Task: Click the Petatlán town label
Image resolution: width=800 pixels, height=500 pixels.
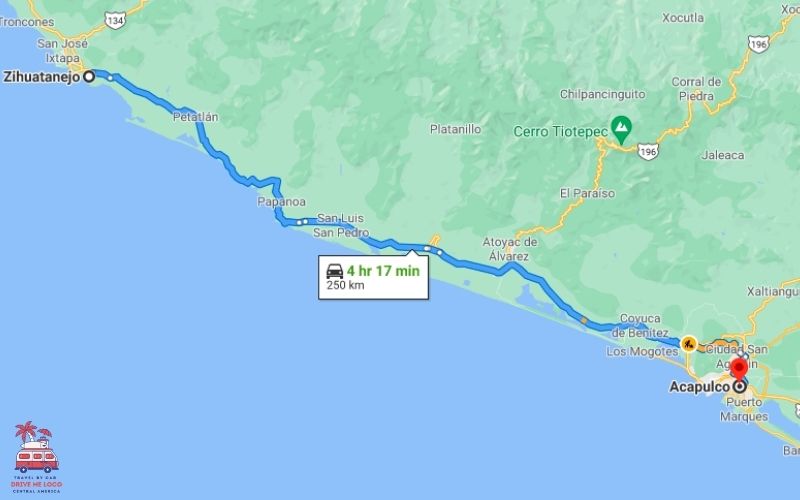Action: [x=195, y=117]
